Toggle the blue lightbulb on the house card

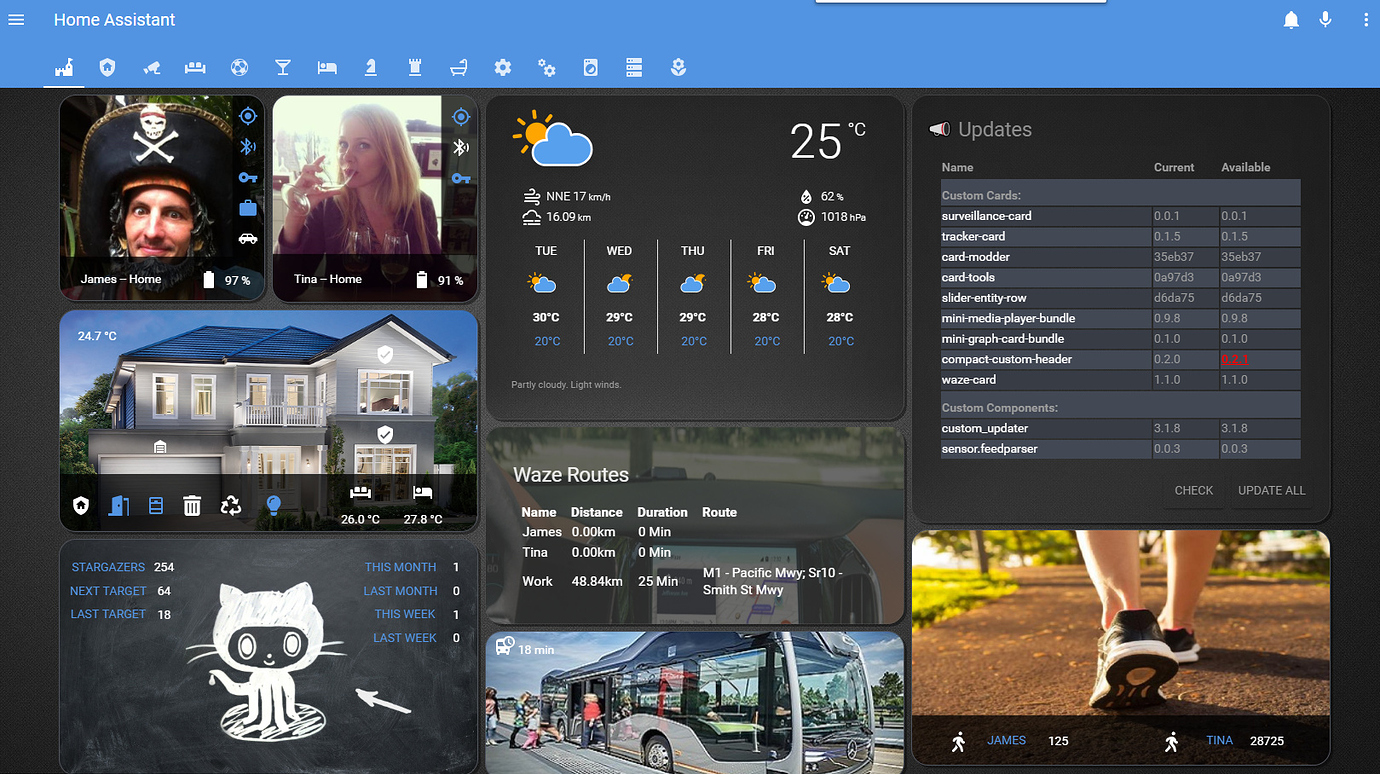[x=273, y=506]
